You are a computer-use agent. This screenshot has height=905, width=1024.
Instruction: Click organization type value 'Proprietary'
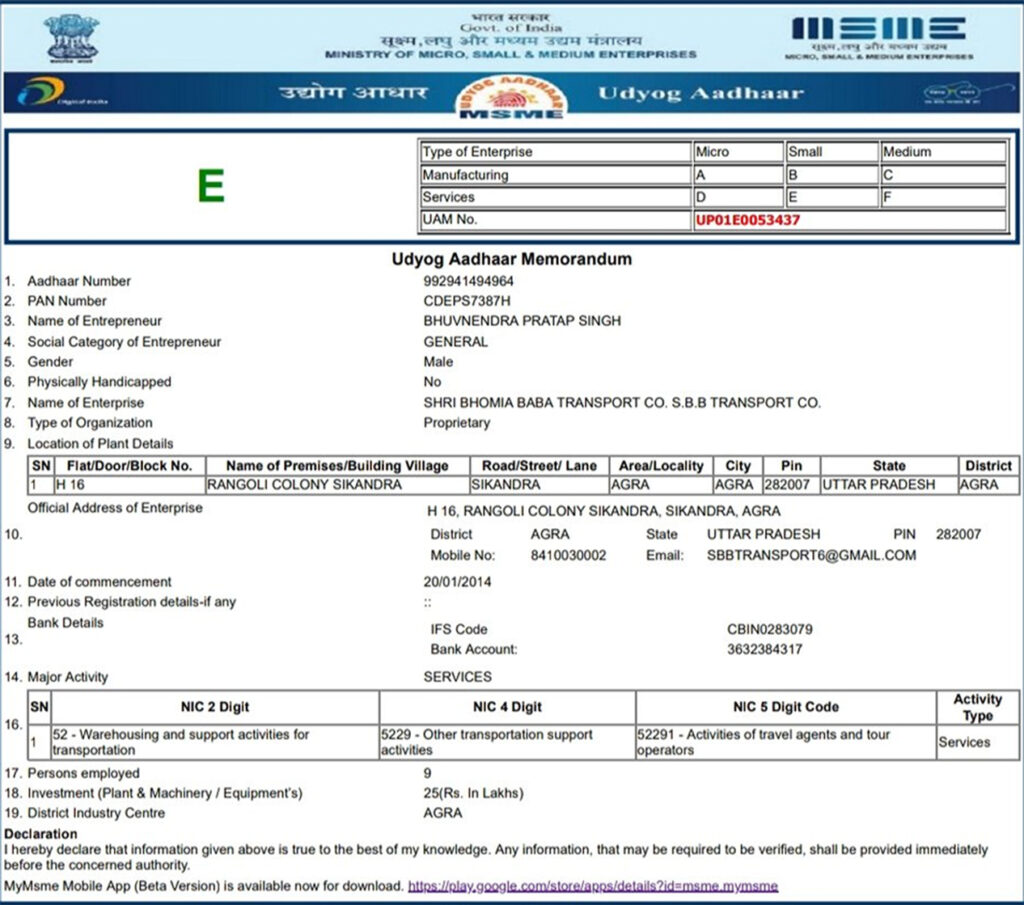click(456, 423)
